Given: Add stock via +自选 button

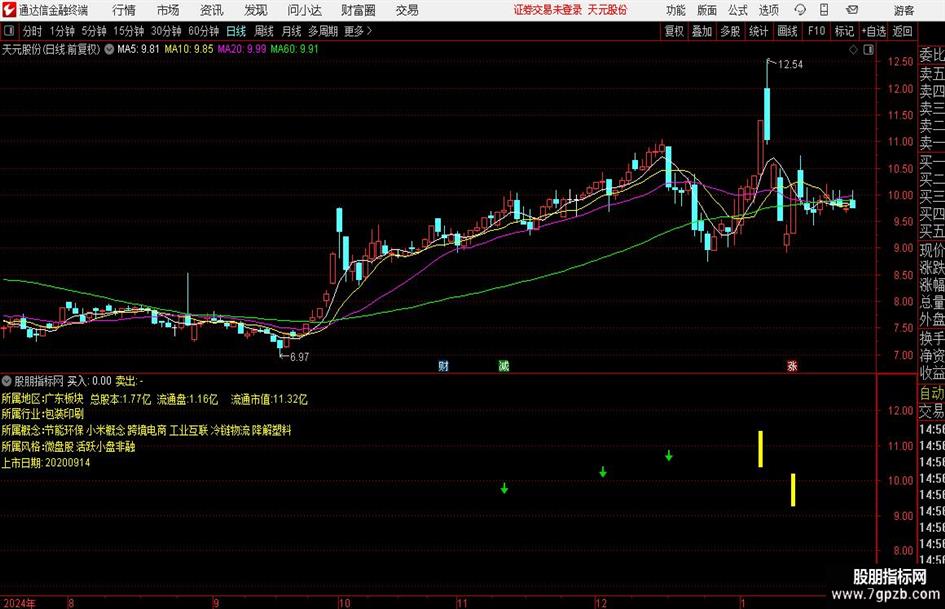Looking at the screenshot, I should point(873,31).
